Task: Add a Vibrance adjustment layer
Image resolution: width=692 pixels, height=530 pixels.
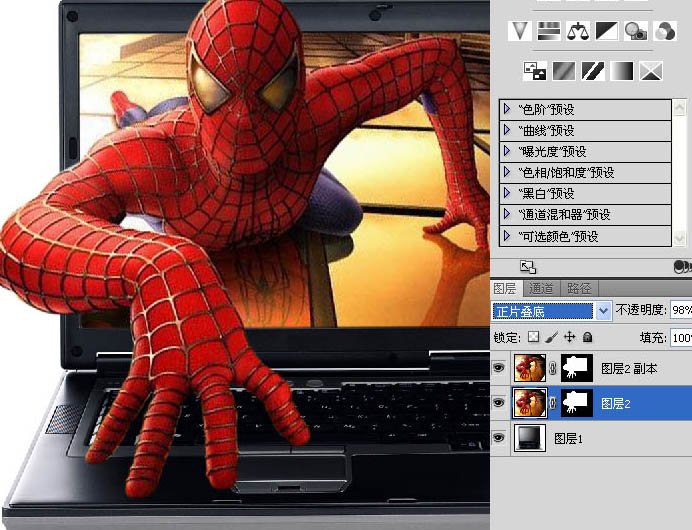Action: pyautogui.click(x=518, y=31)
